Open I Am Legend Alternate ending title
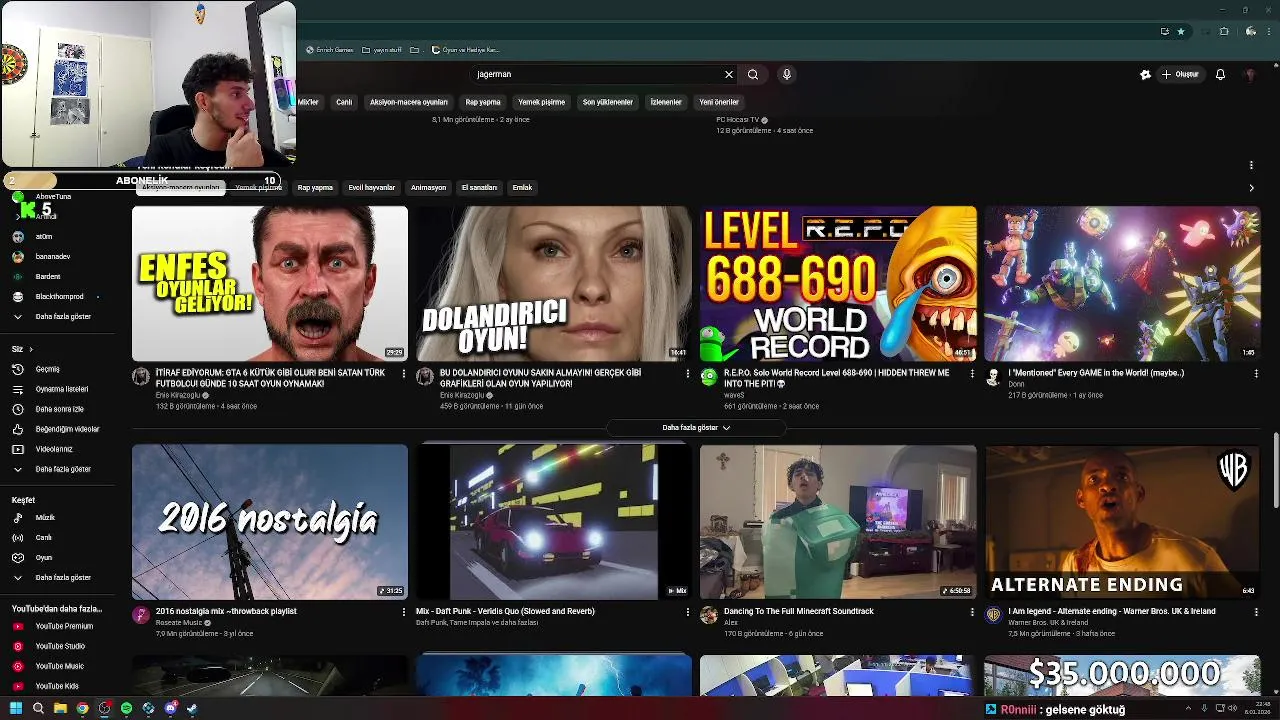The image size is (1280, 720). pos(1112,611)
